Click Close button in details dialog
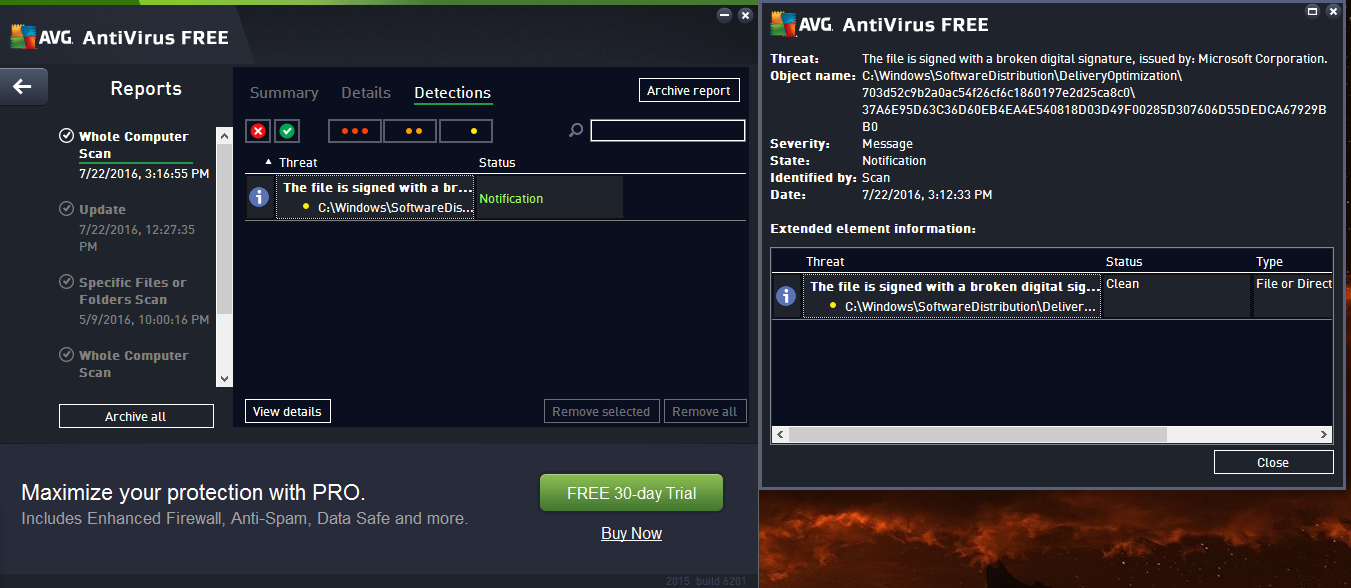Viewport: 1351px width, 588px height. click(x=1273, y=462)
